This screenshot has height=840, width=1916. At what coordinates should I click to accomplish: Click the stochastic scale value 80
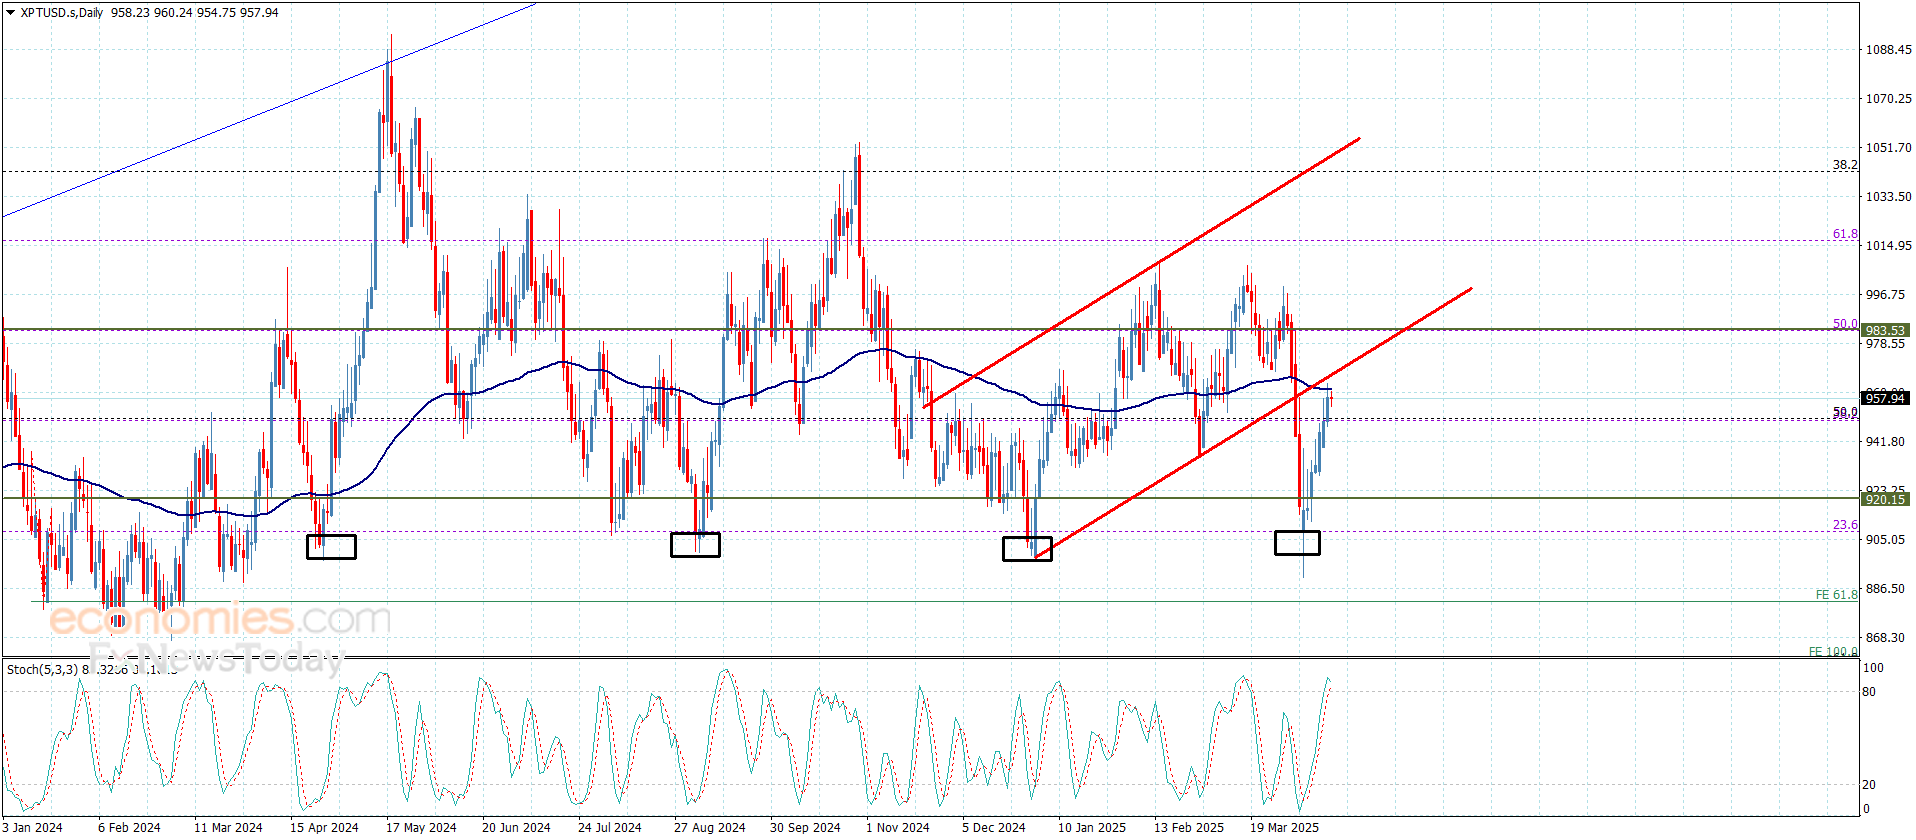click(x=1869, y=692)
